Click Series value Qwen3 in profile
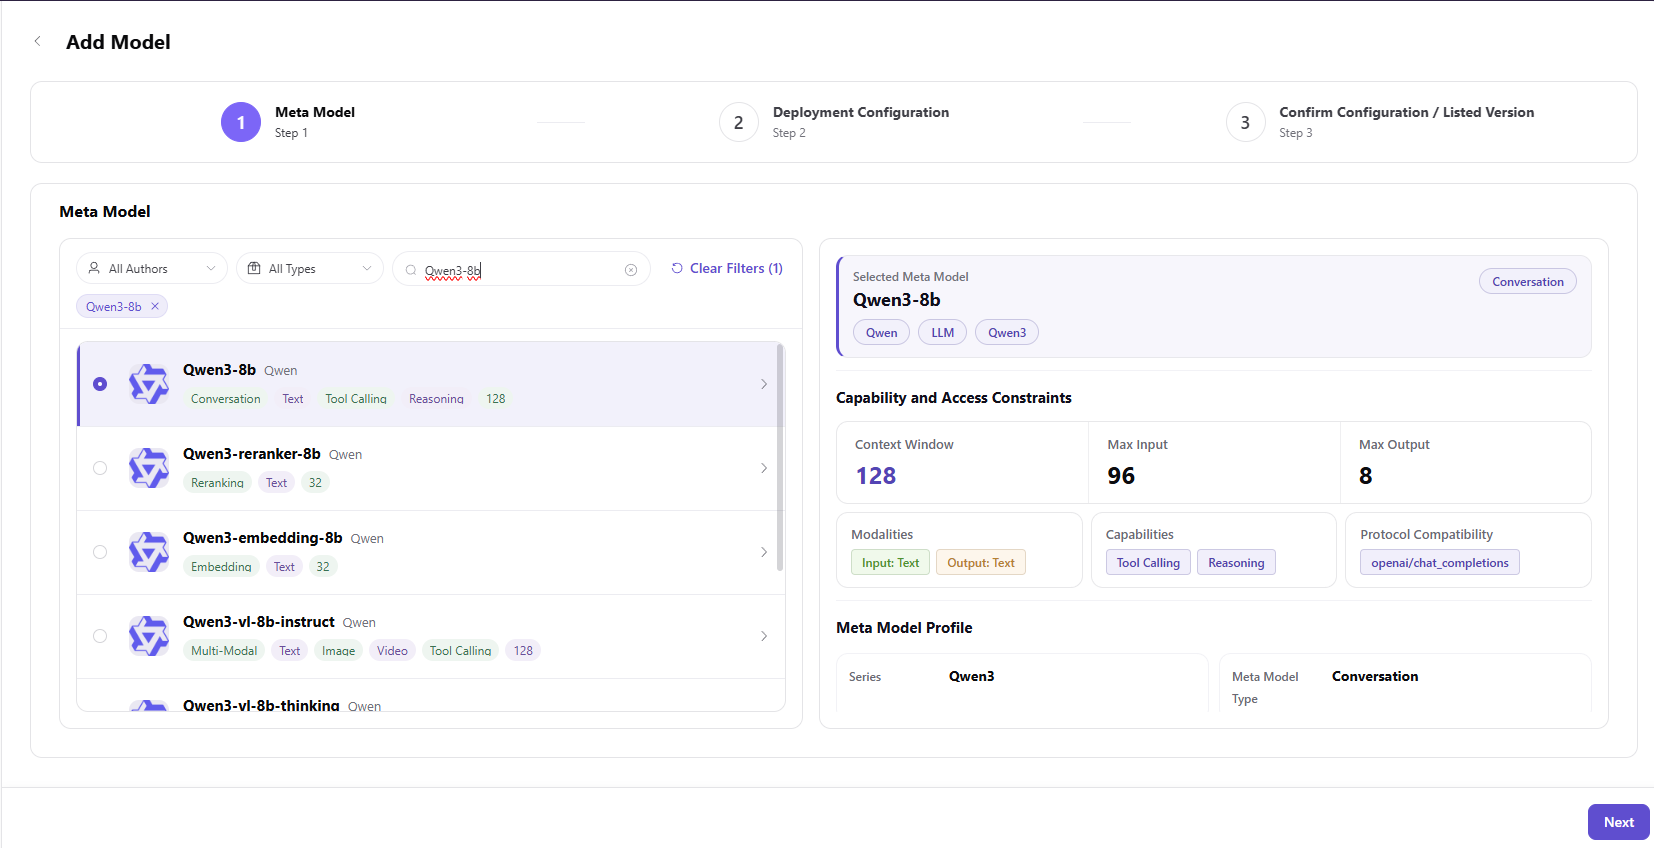Screen dimensions: 1654x848 971,676
